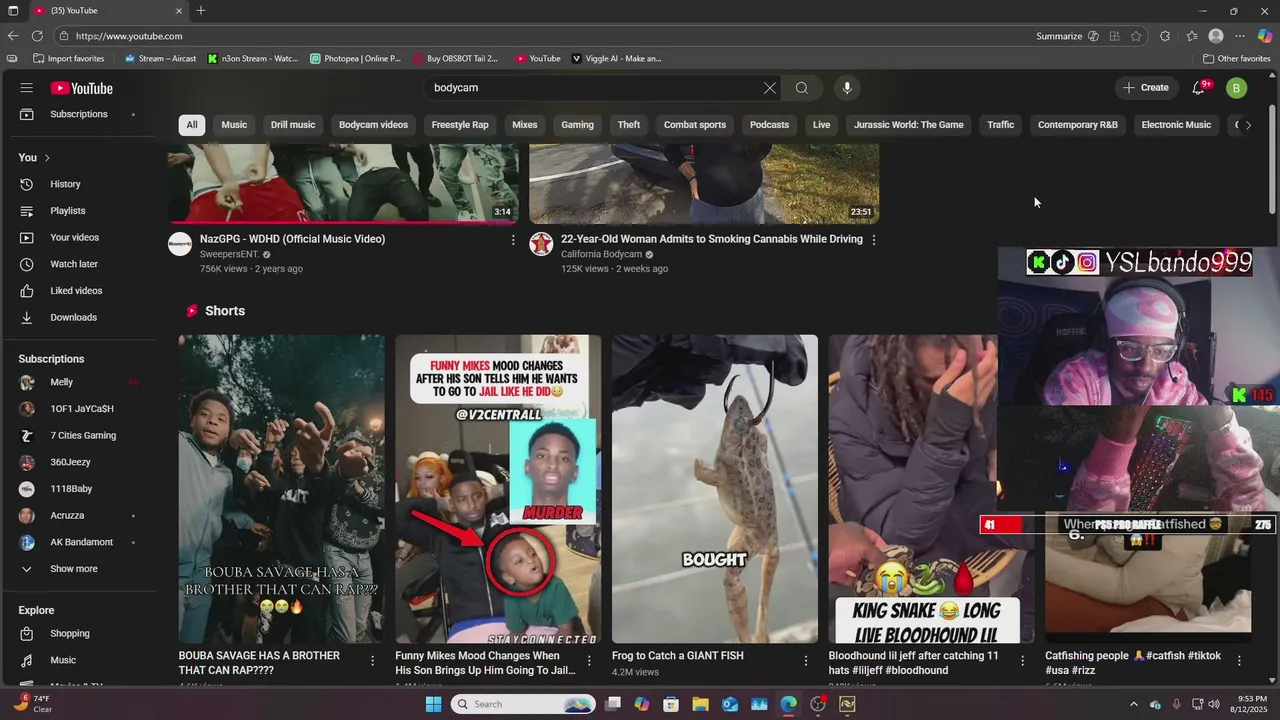Select the Podcasts filter chip
This screenshot has width=1280, height=720.
pos(769,125)
